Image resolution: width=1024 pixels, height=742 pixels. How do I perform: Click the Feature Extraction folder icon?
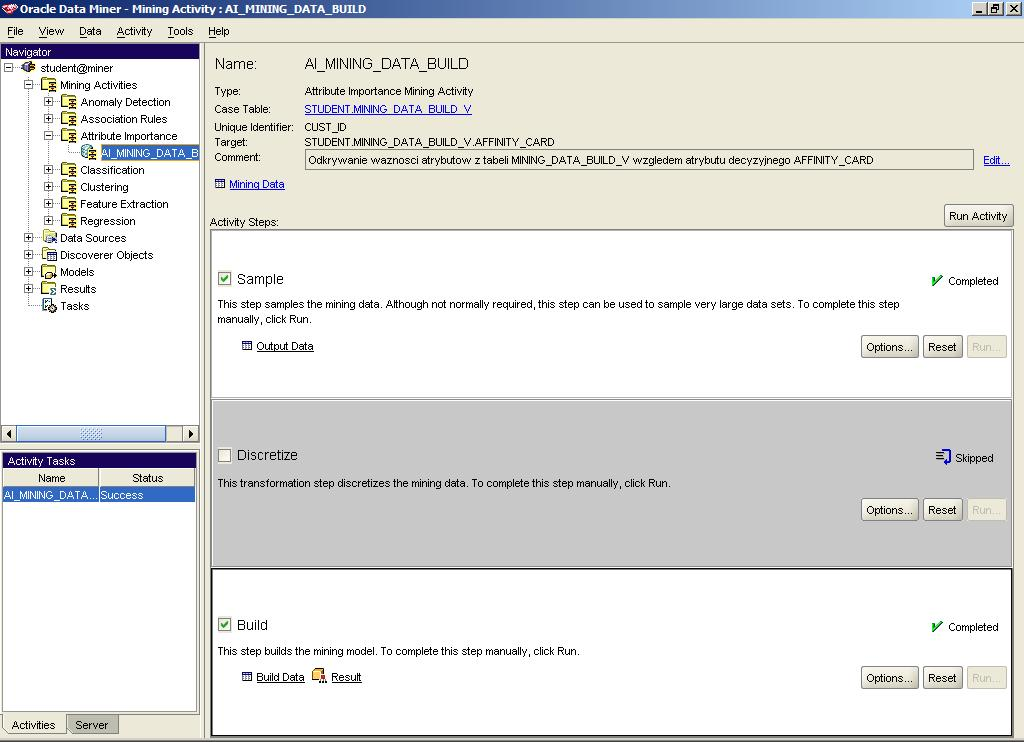point(69,203)
